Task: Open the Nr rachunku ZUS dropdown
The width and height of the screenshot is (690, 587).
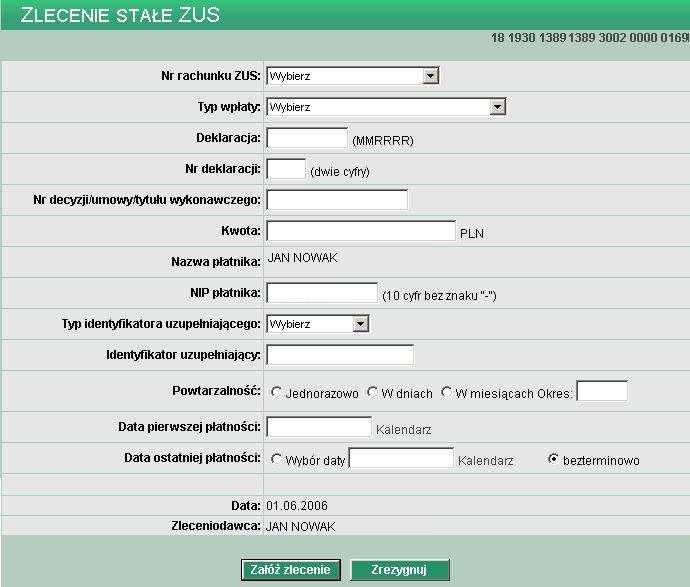Action: [x=352, y=76]
